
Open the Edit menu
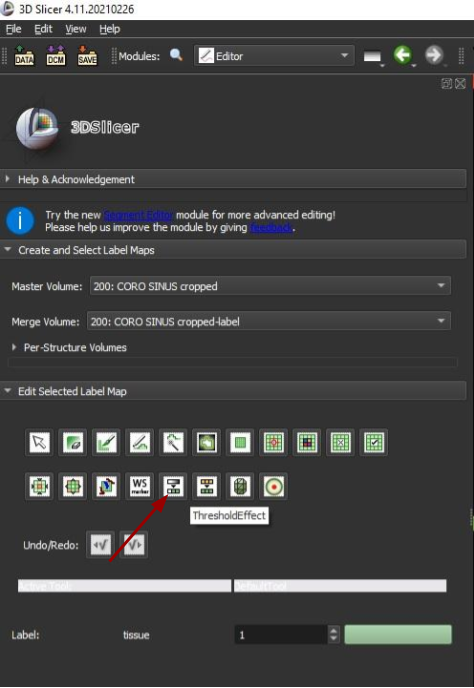(x=43, y=29)
